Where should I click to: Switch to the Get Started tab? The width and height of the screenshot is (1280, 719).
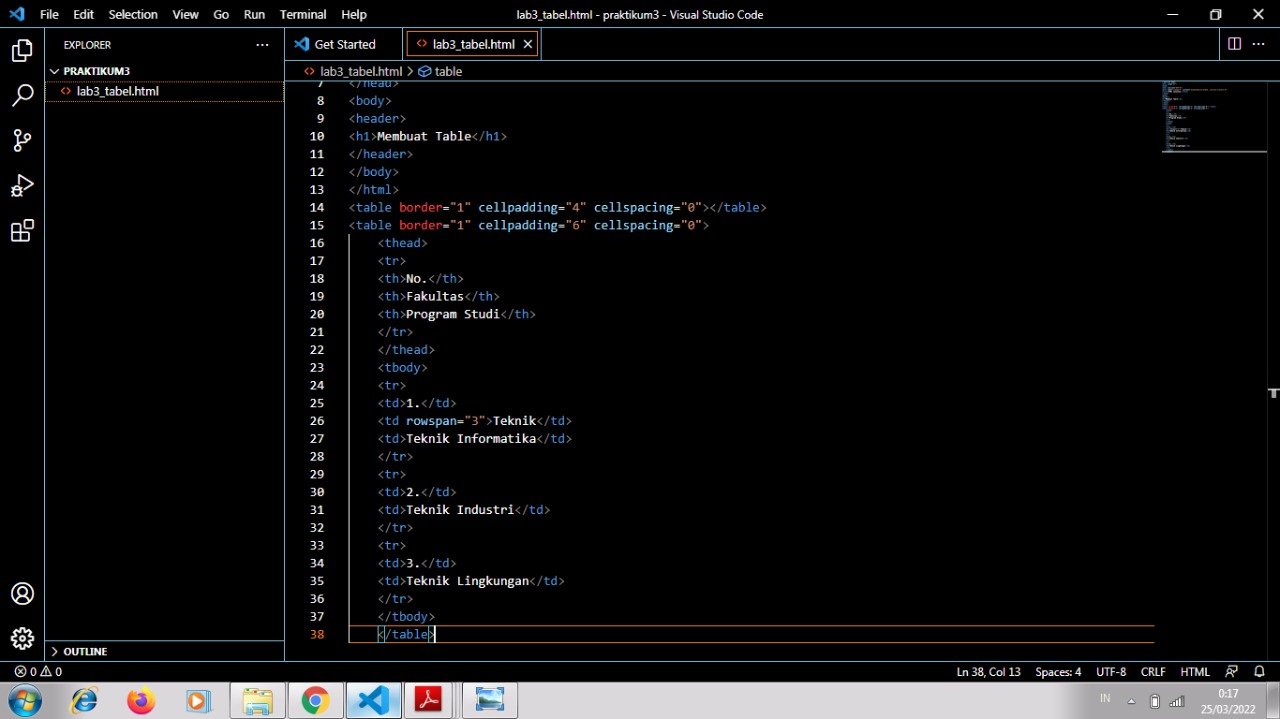click(345, 44)
